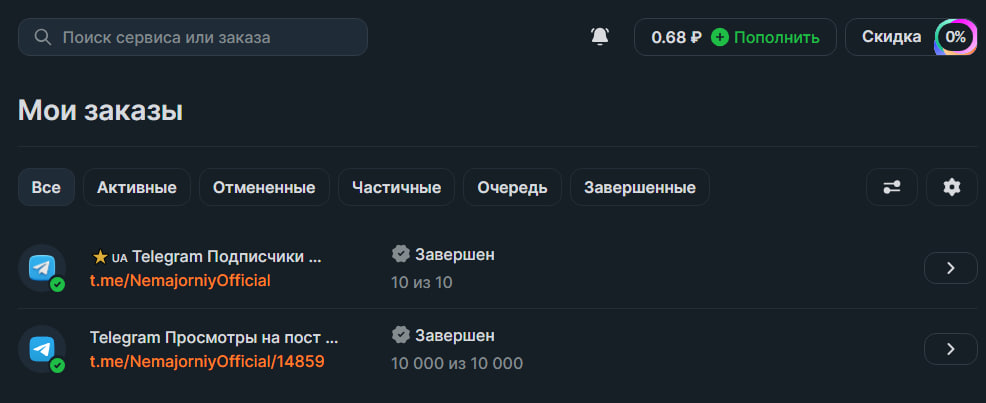Open the orders settings gear icon

click(x=951, y=187)
